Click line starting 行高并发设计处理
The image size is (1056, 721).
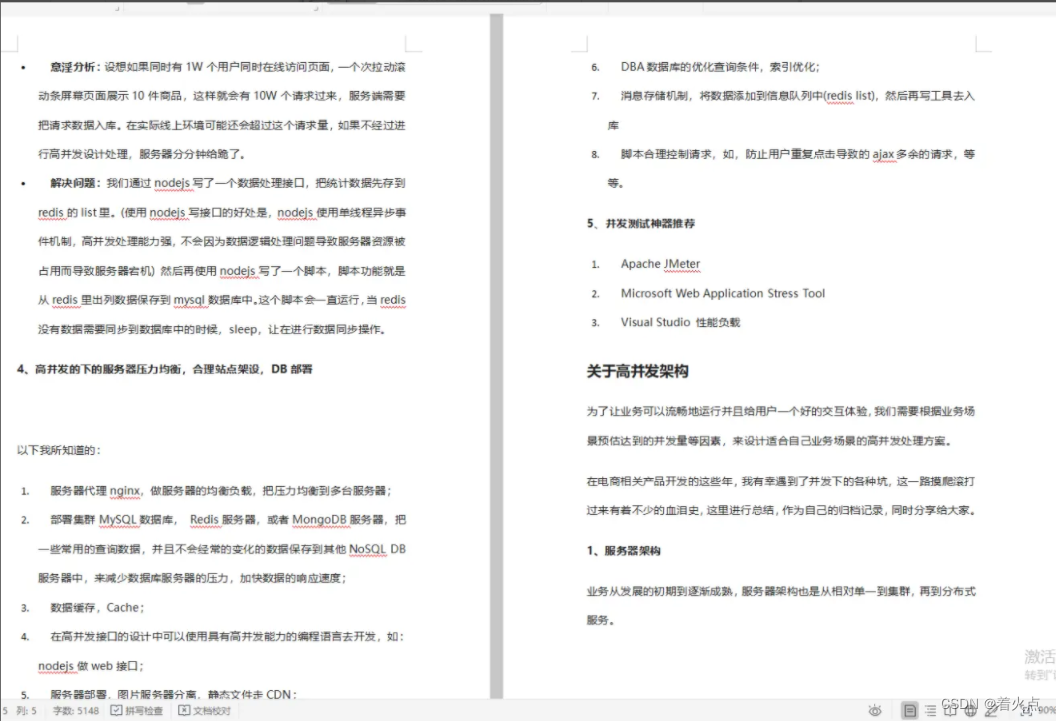(x=141, y=154)
